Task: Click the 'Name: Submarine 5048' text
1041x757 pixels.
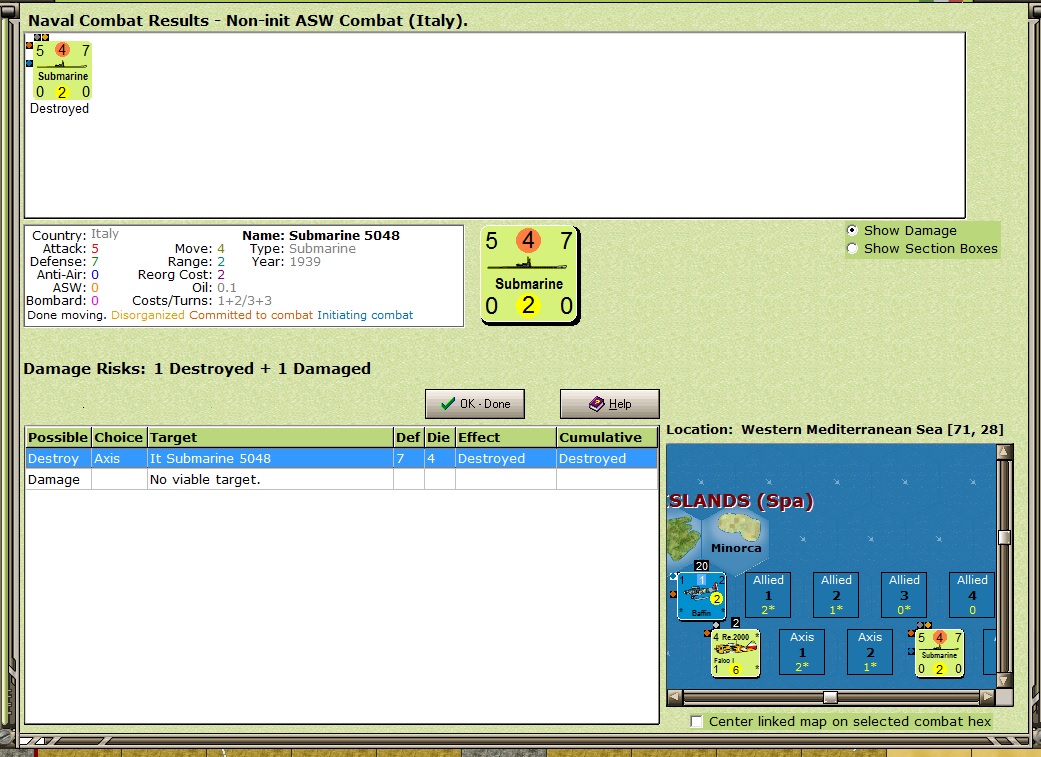Action: tap(321, 235)
